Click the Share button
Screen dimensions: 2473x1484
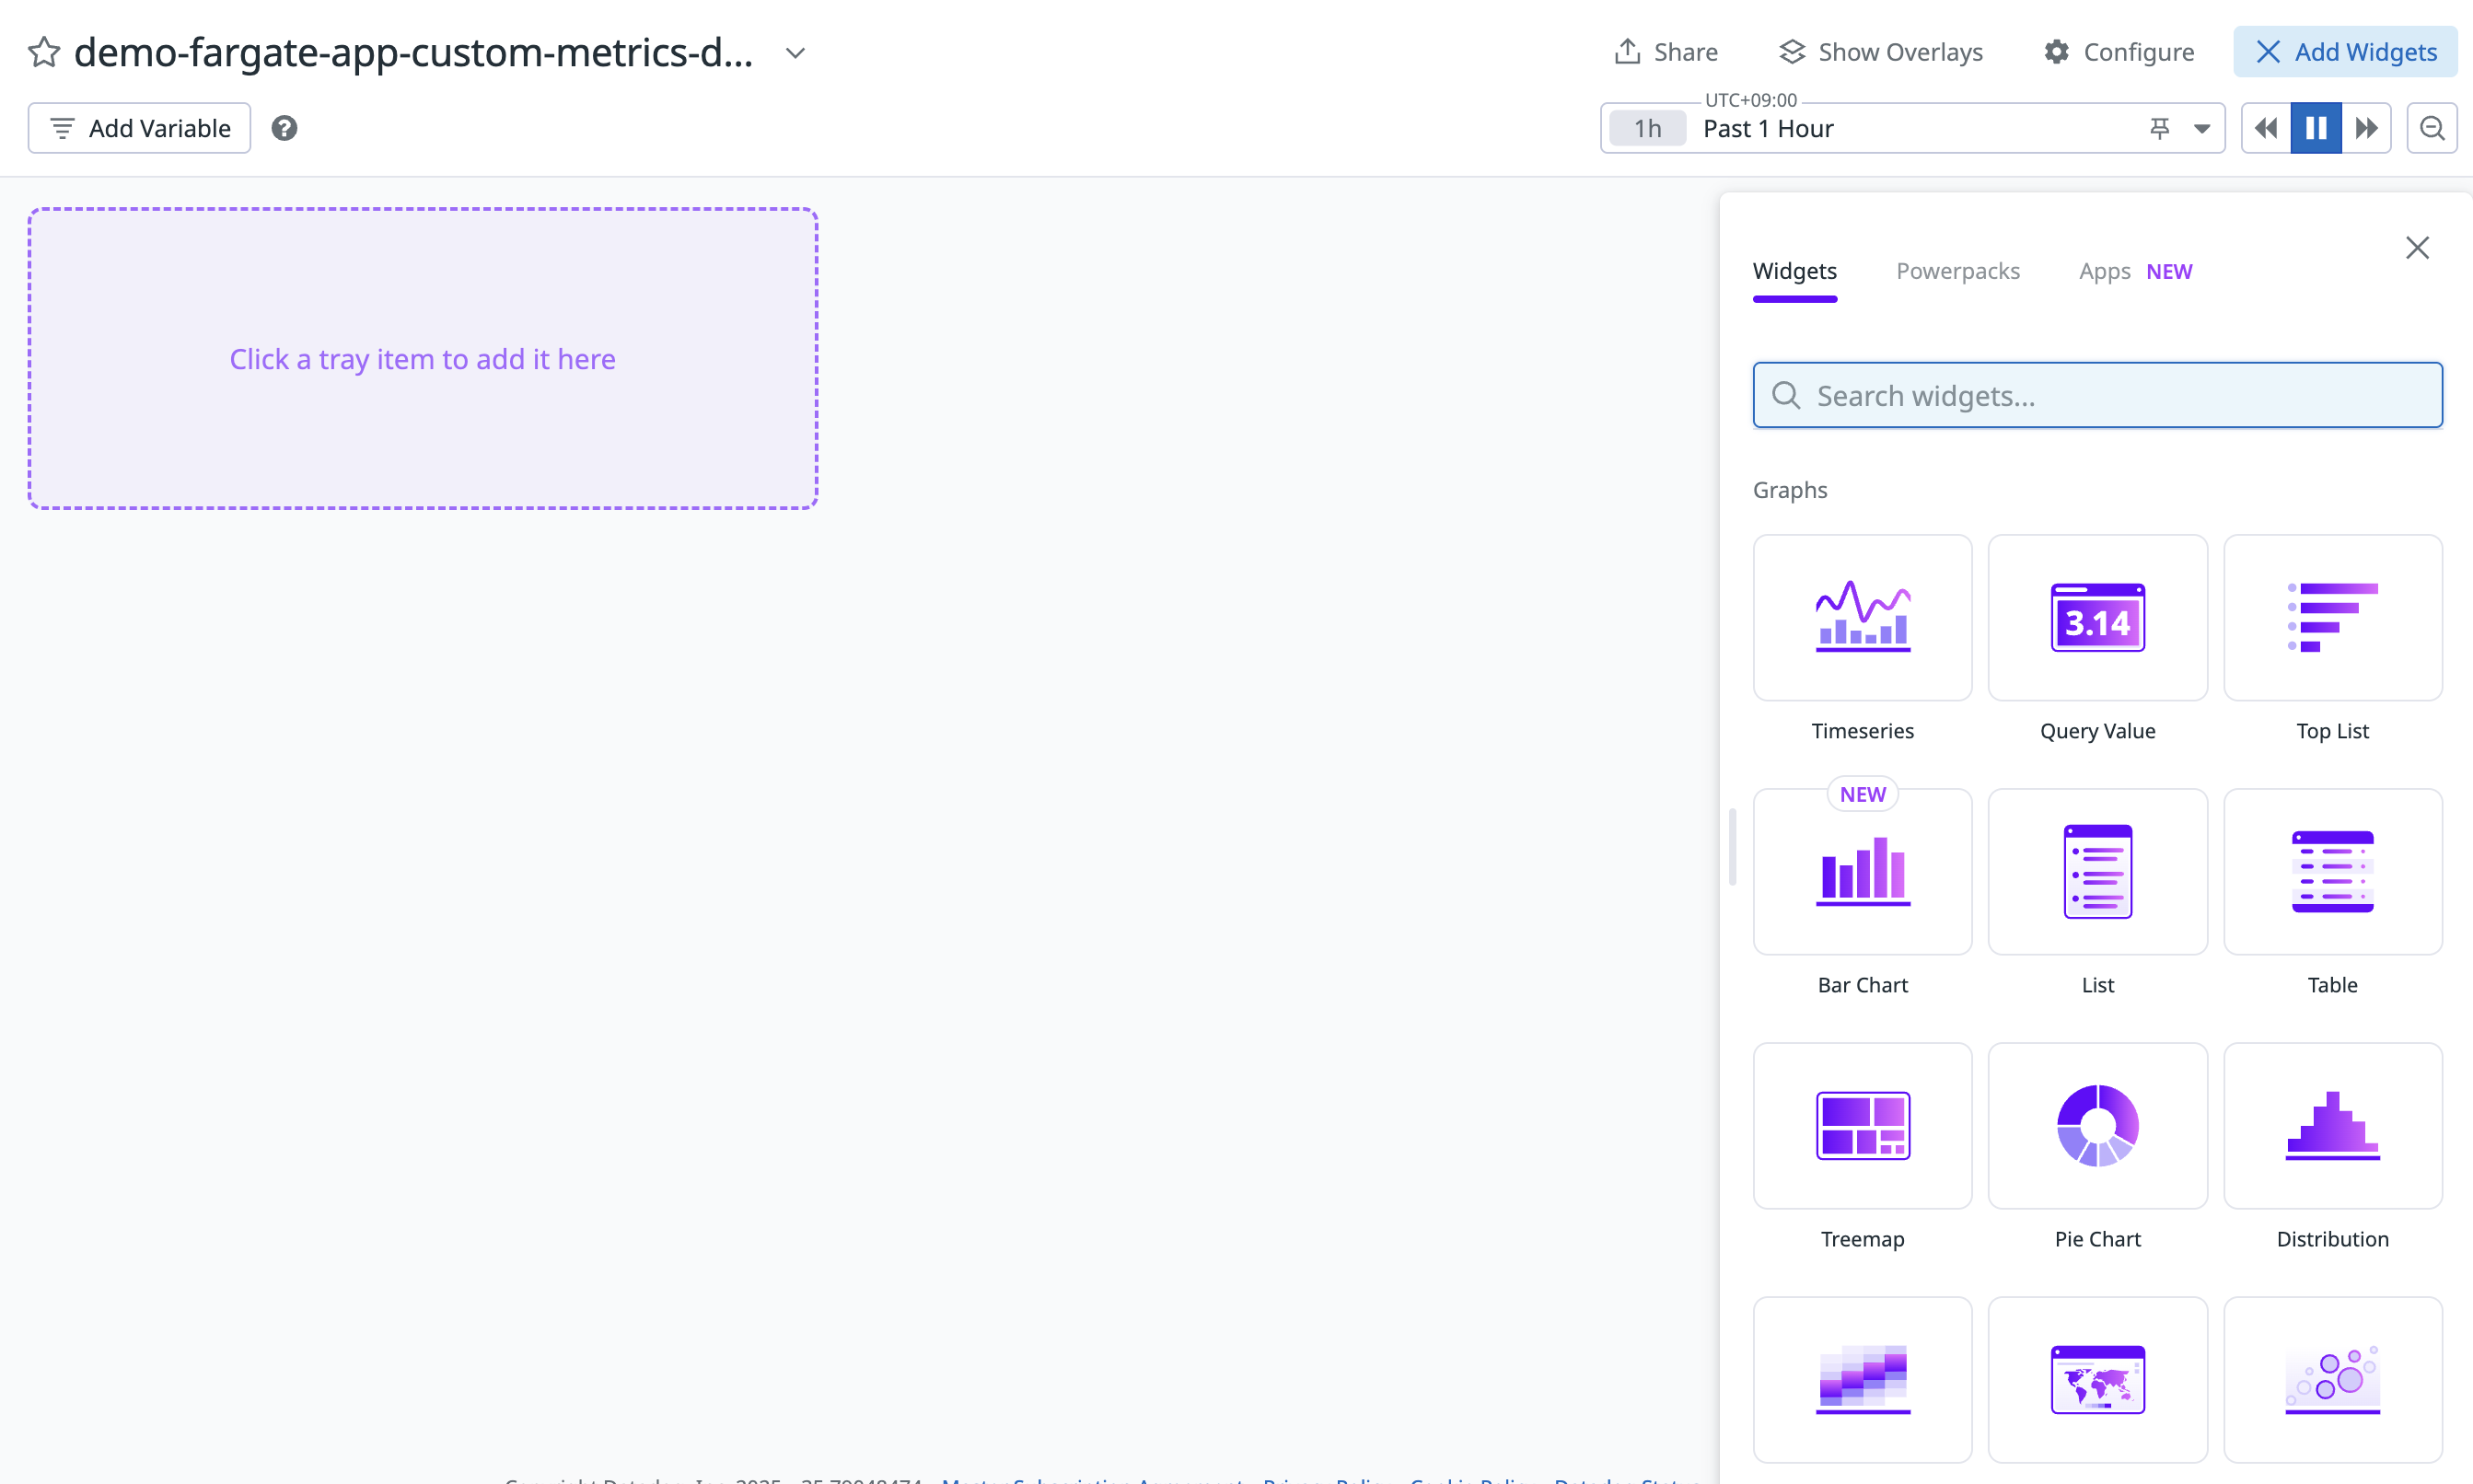click(x=1665, y=52)
